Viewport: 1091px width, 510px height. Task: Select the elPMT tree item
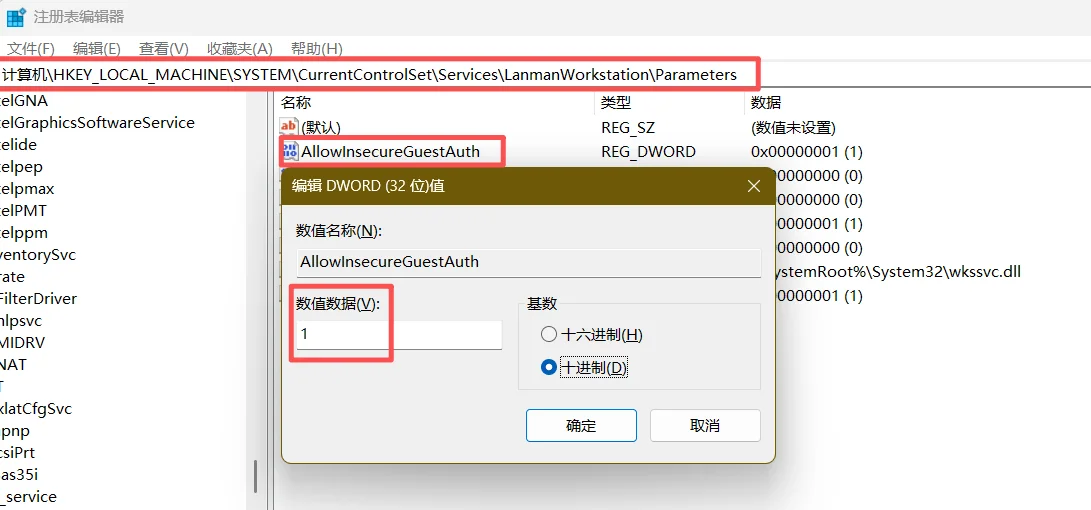point(24,210)
